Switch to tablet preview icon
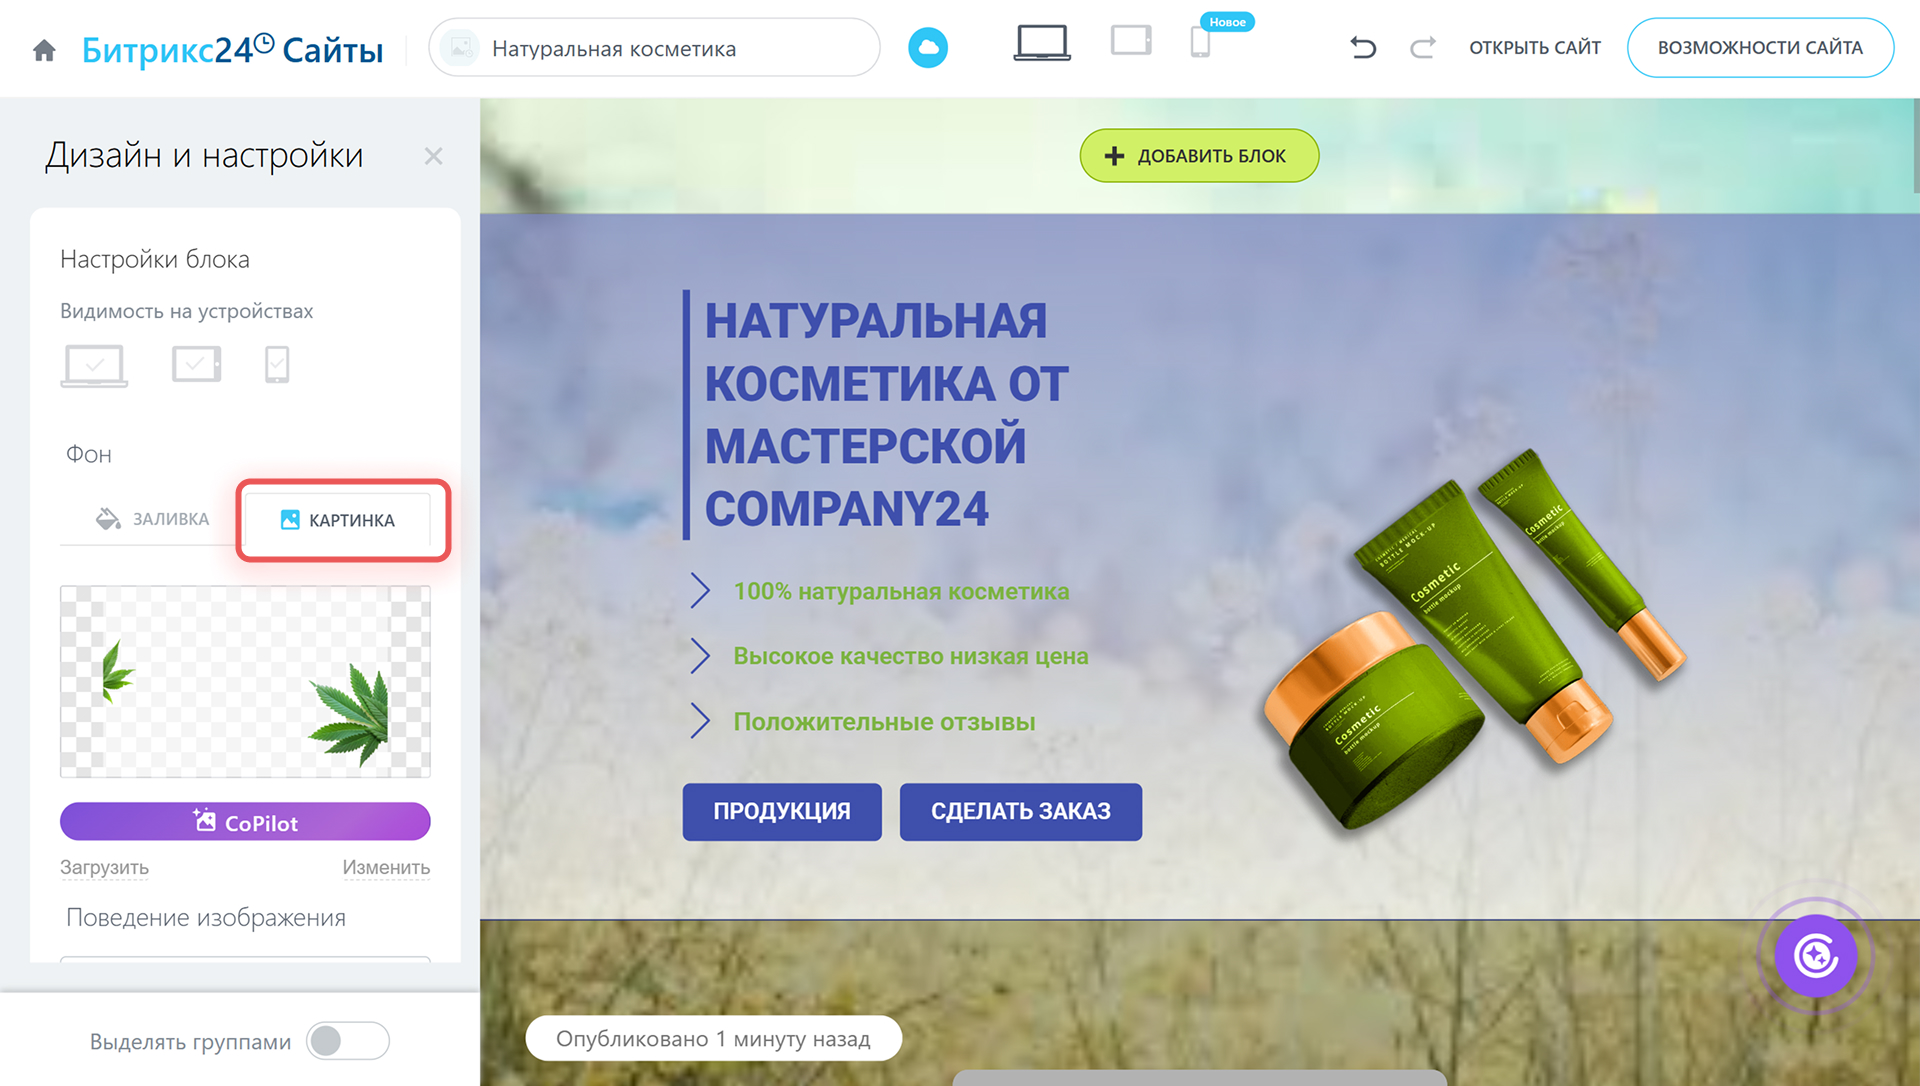 [x=1131, y=42]
